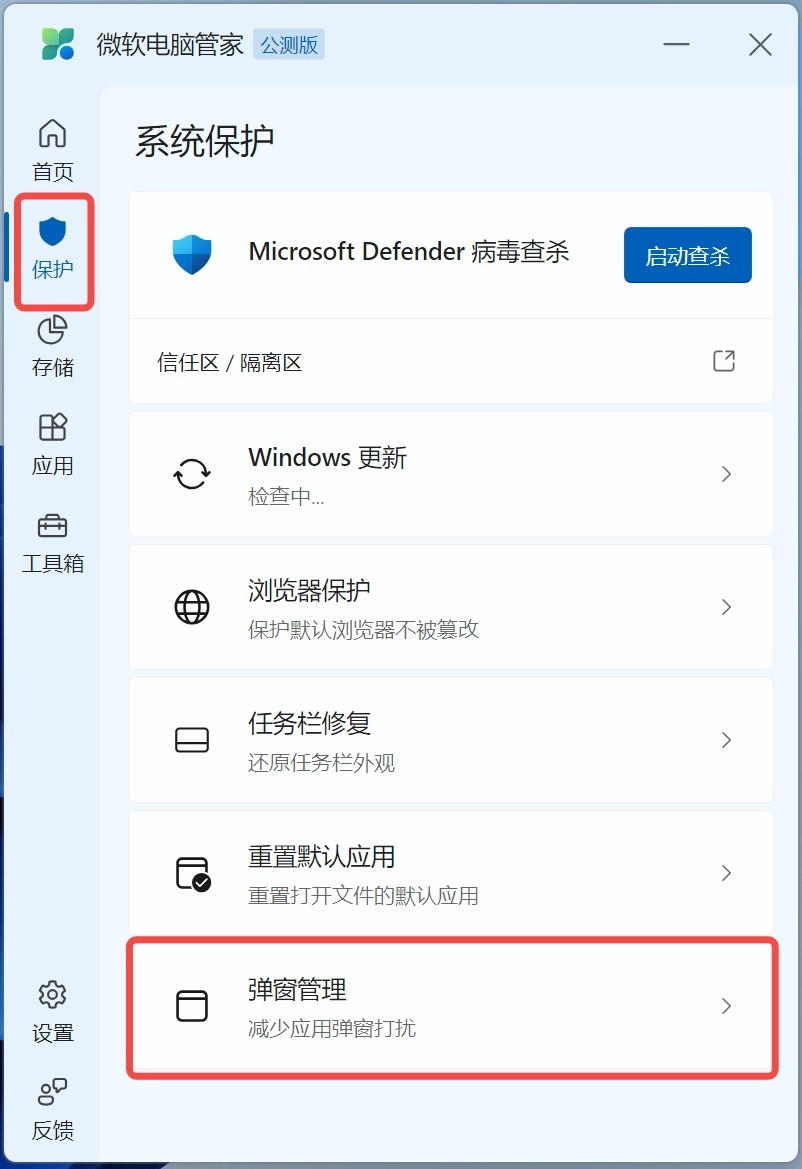This screenshot has height=1169, width=802.
Task: Click the window icon beside 弹窗管理
Action: tap(192, 1006)
